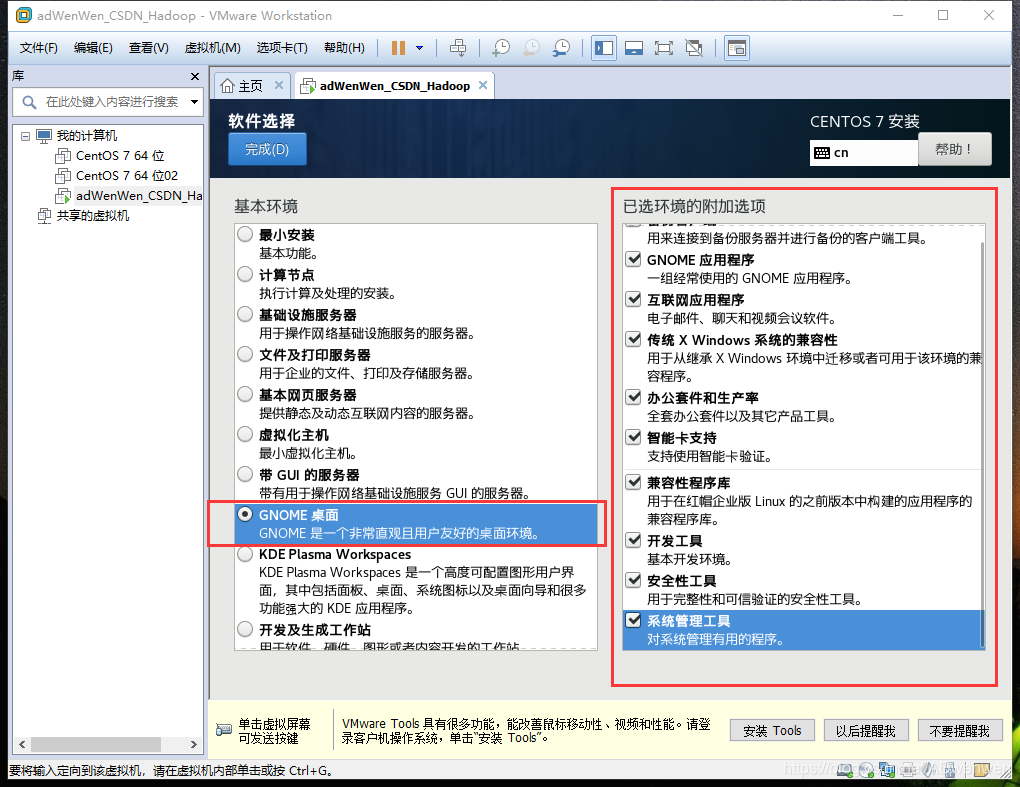Click the 安装 Tools button

(772, 731)
